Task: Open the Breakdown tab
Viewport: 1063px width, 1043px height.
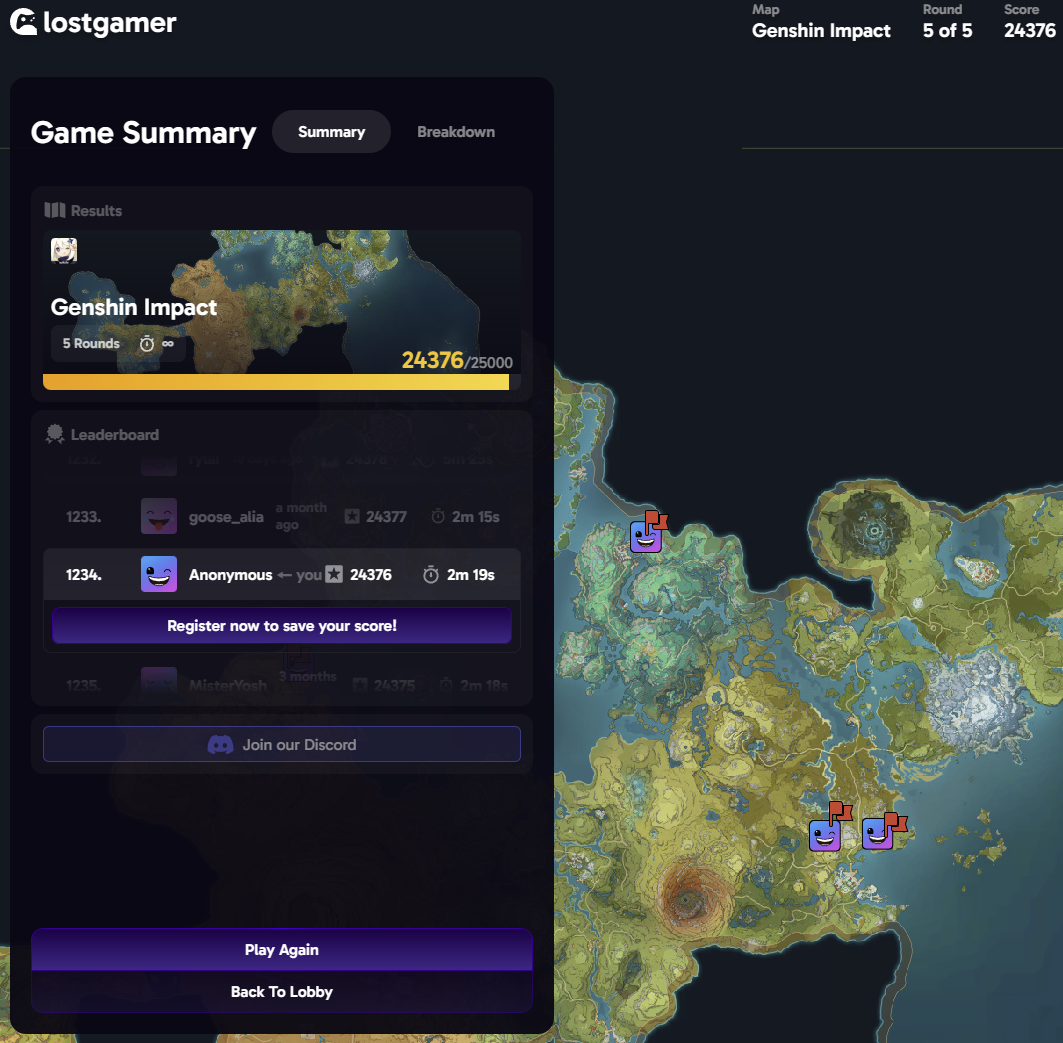Action: (456, 132)
